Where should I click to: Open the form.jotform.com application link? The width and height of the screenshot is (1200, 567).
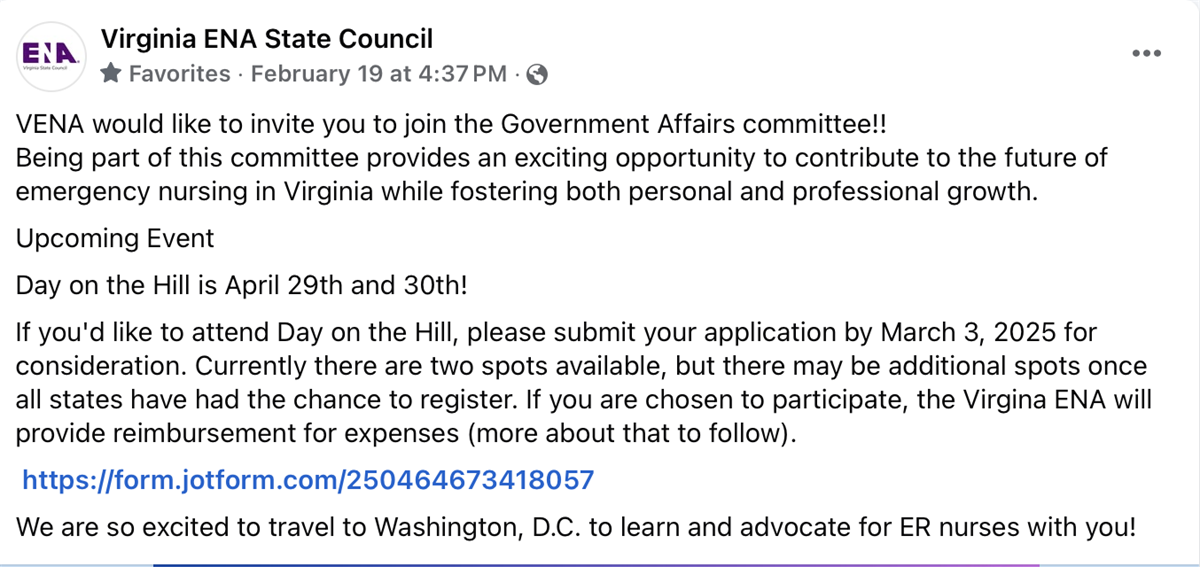pyautogui.click(x=308, y=480)
